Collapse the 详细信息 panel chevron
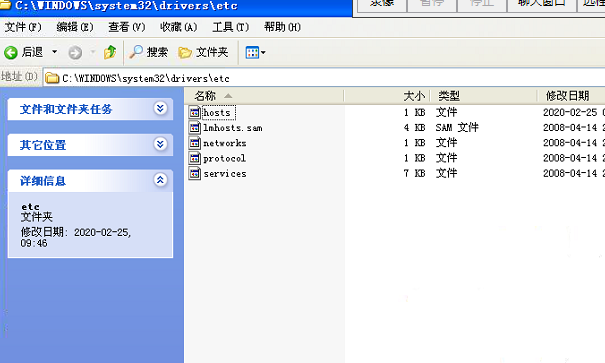The height and width of the screenshot is (363, 605). [160, 180]
